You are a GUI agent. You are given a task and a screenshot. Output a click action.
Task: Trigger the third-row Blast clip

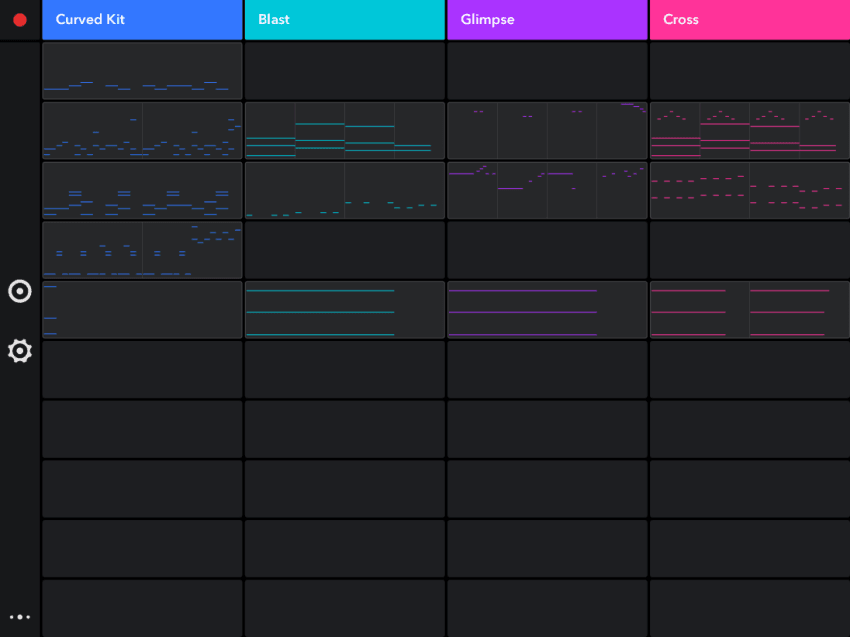tap(344, 190)
